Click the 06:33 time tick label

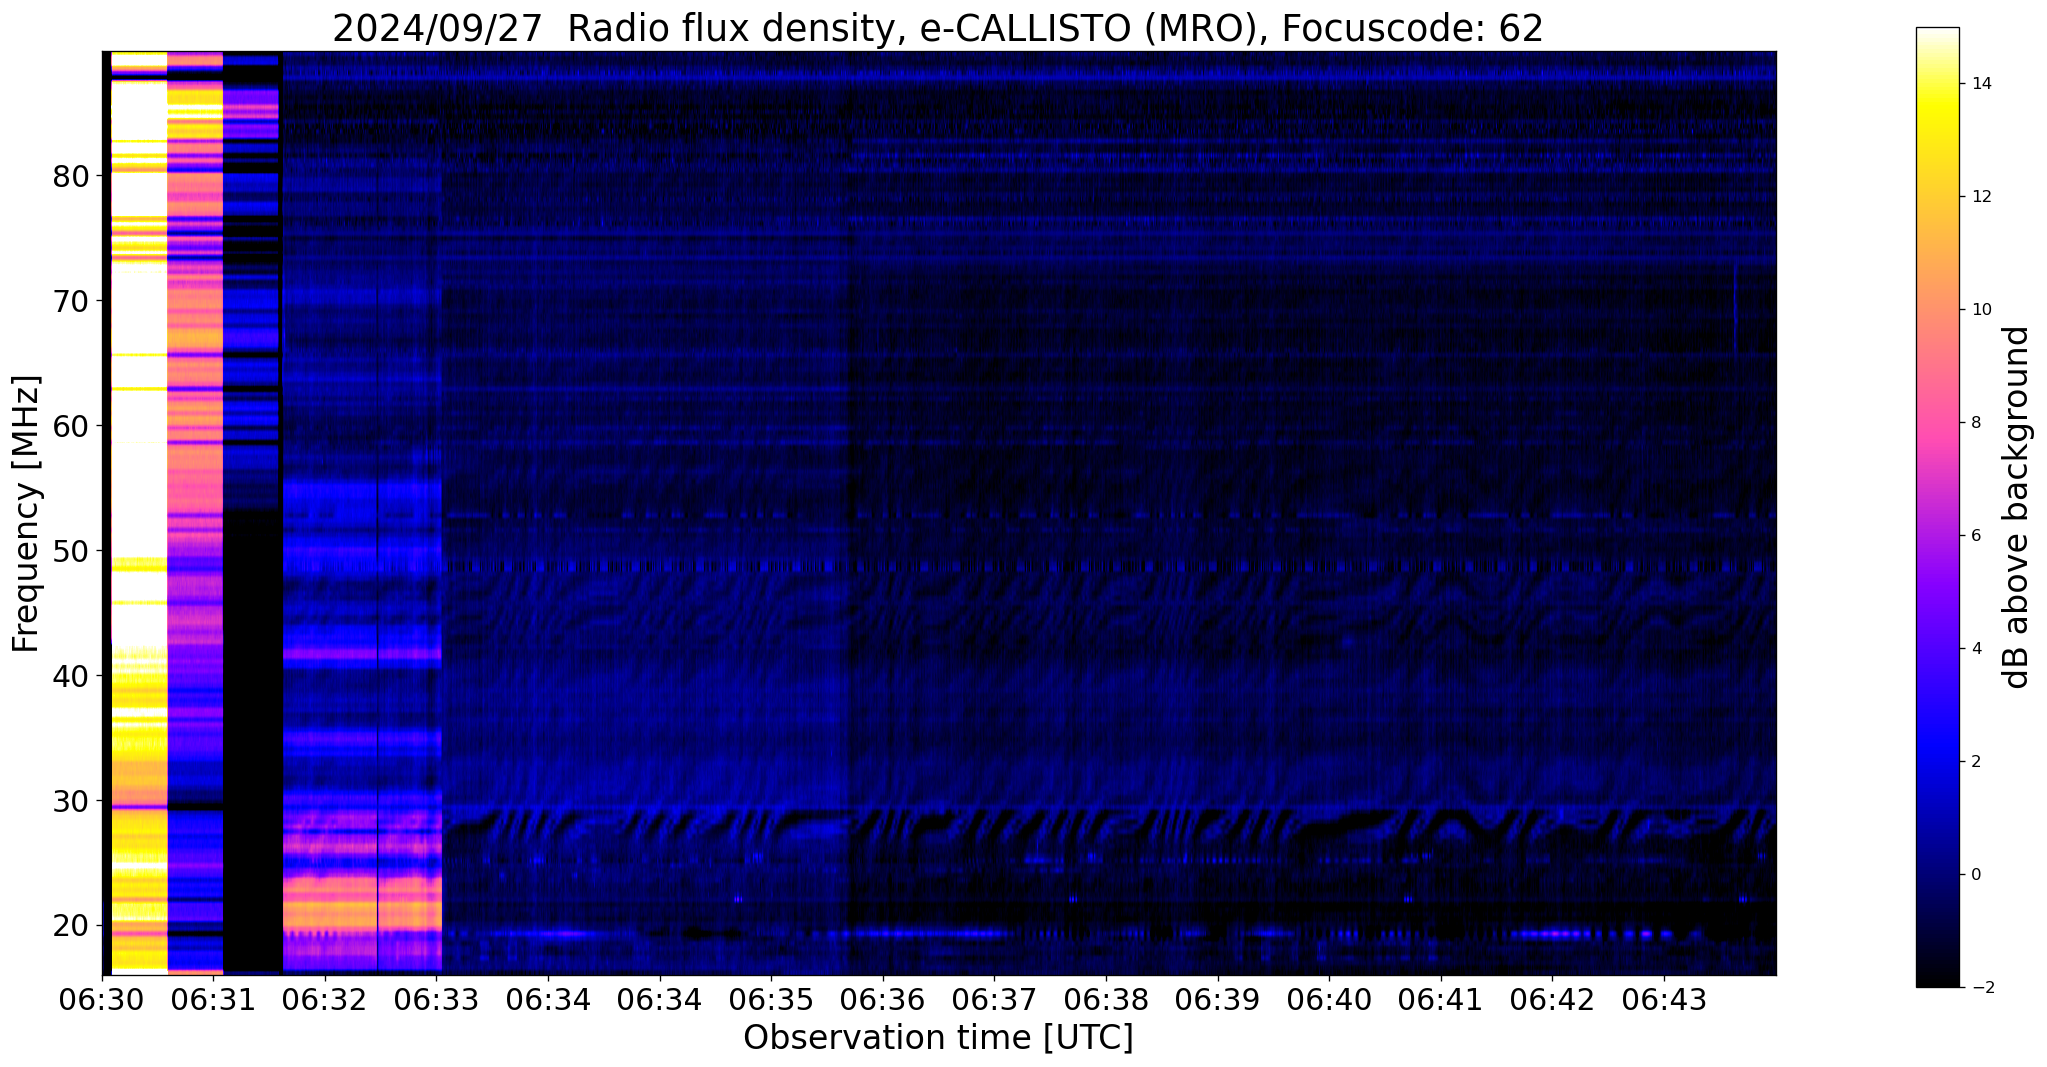436,999
